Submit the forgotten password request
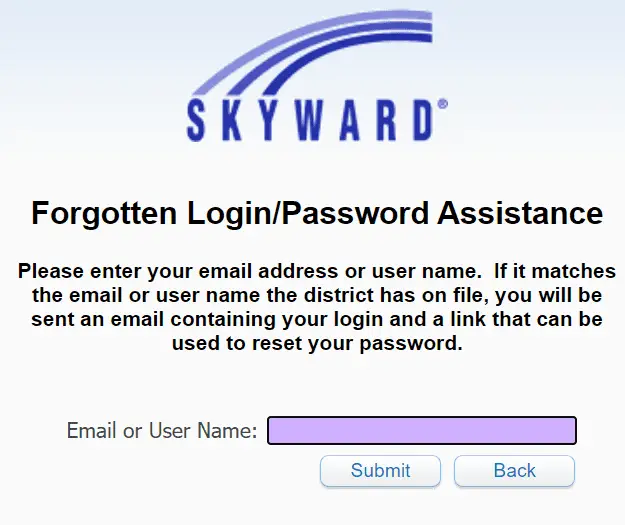 pos(380,470)
